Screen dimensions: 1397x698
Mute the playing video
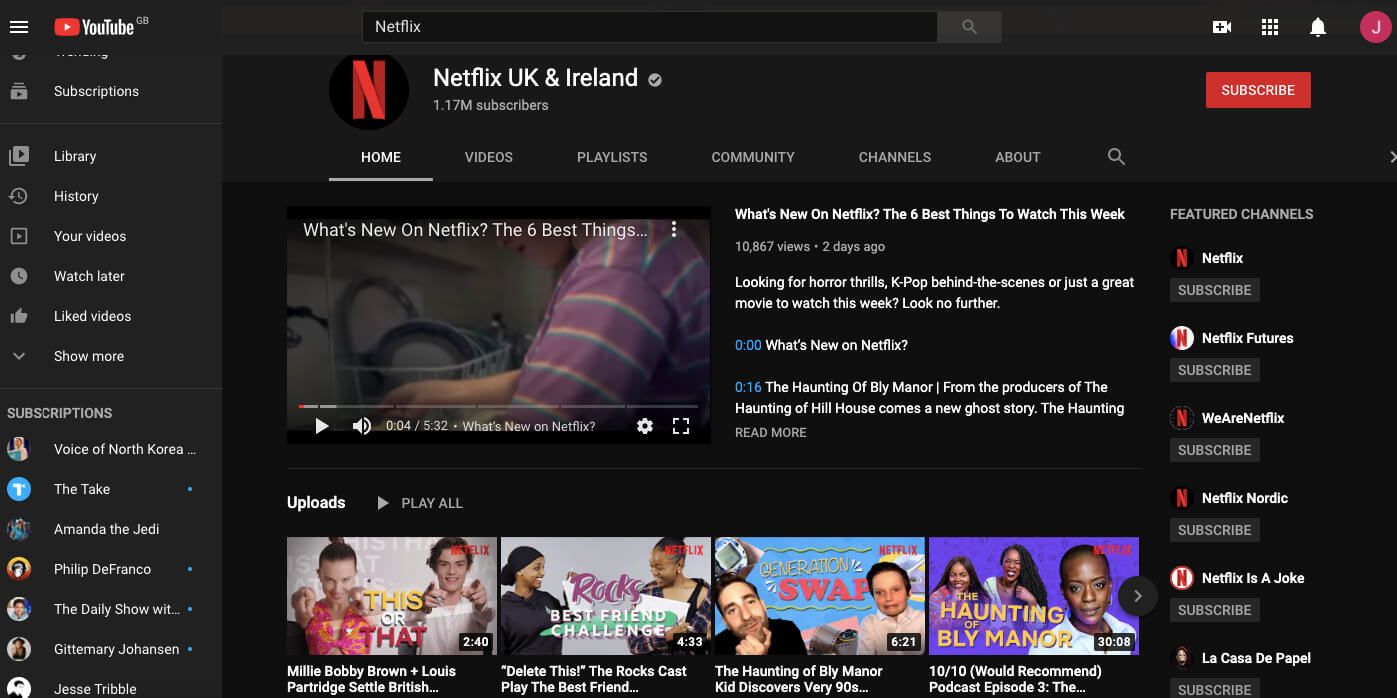[361, 426]
